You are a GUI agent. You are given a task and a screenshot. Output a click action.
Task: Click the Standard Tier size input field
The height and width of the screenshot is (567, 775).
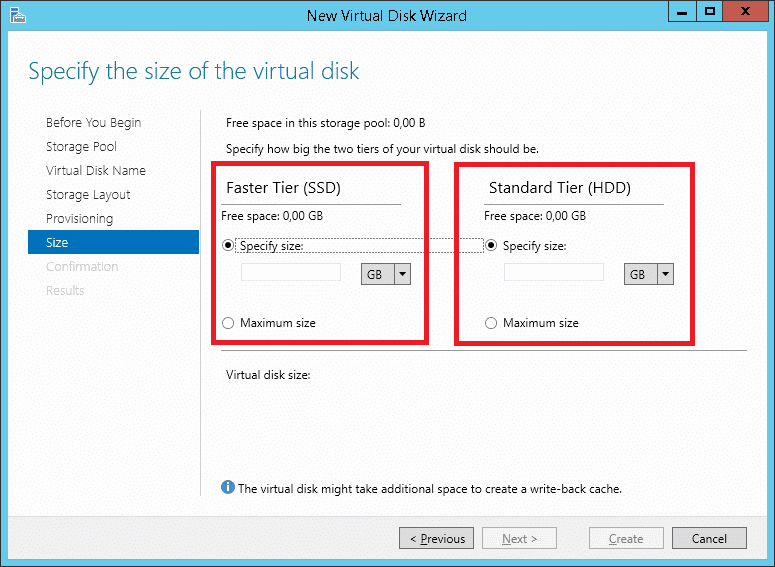coord(553,273)
